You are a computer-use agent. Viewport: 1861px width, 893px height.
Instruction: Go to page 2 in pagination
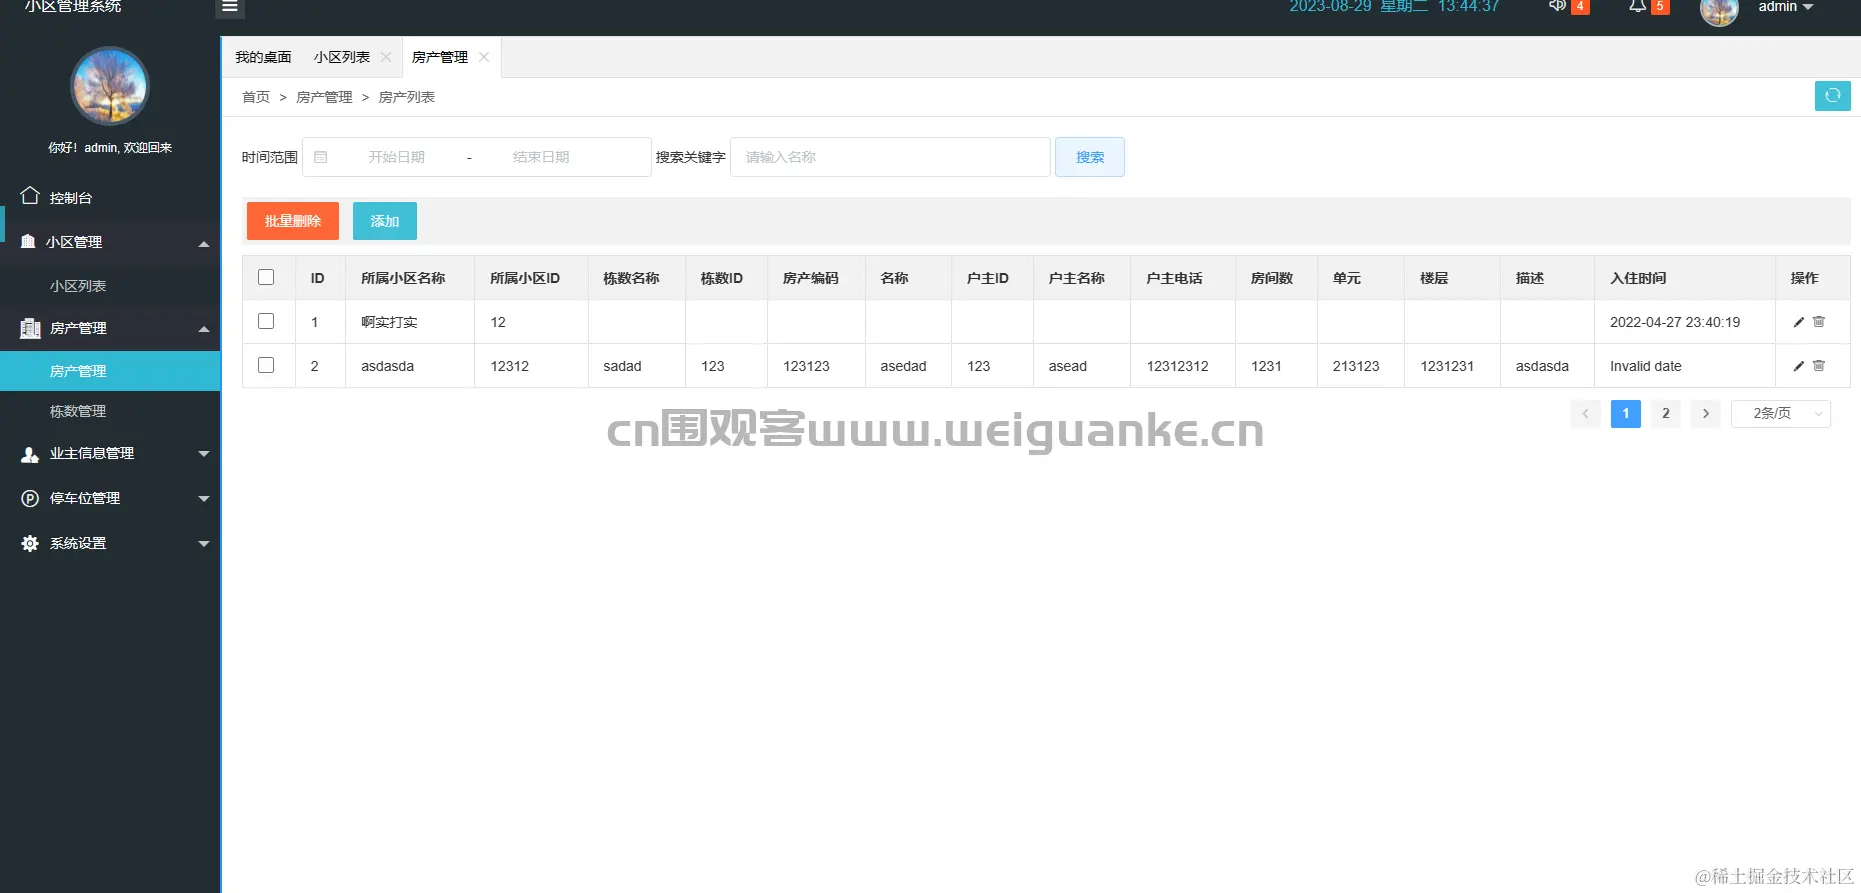(1666, 413)
